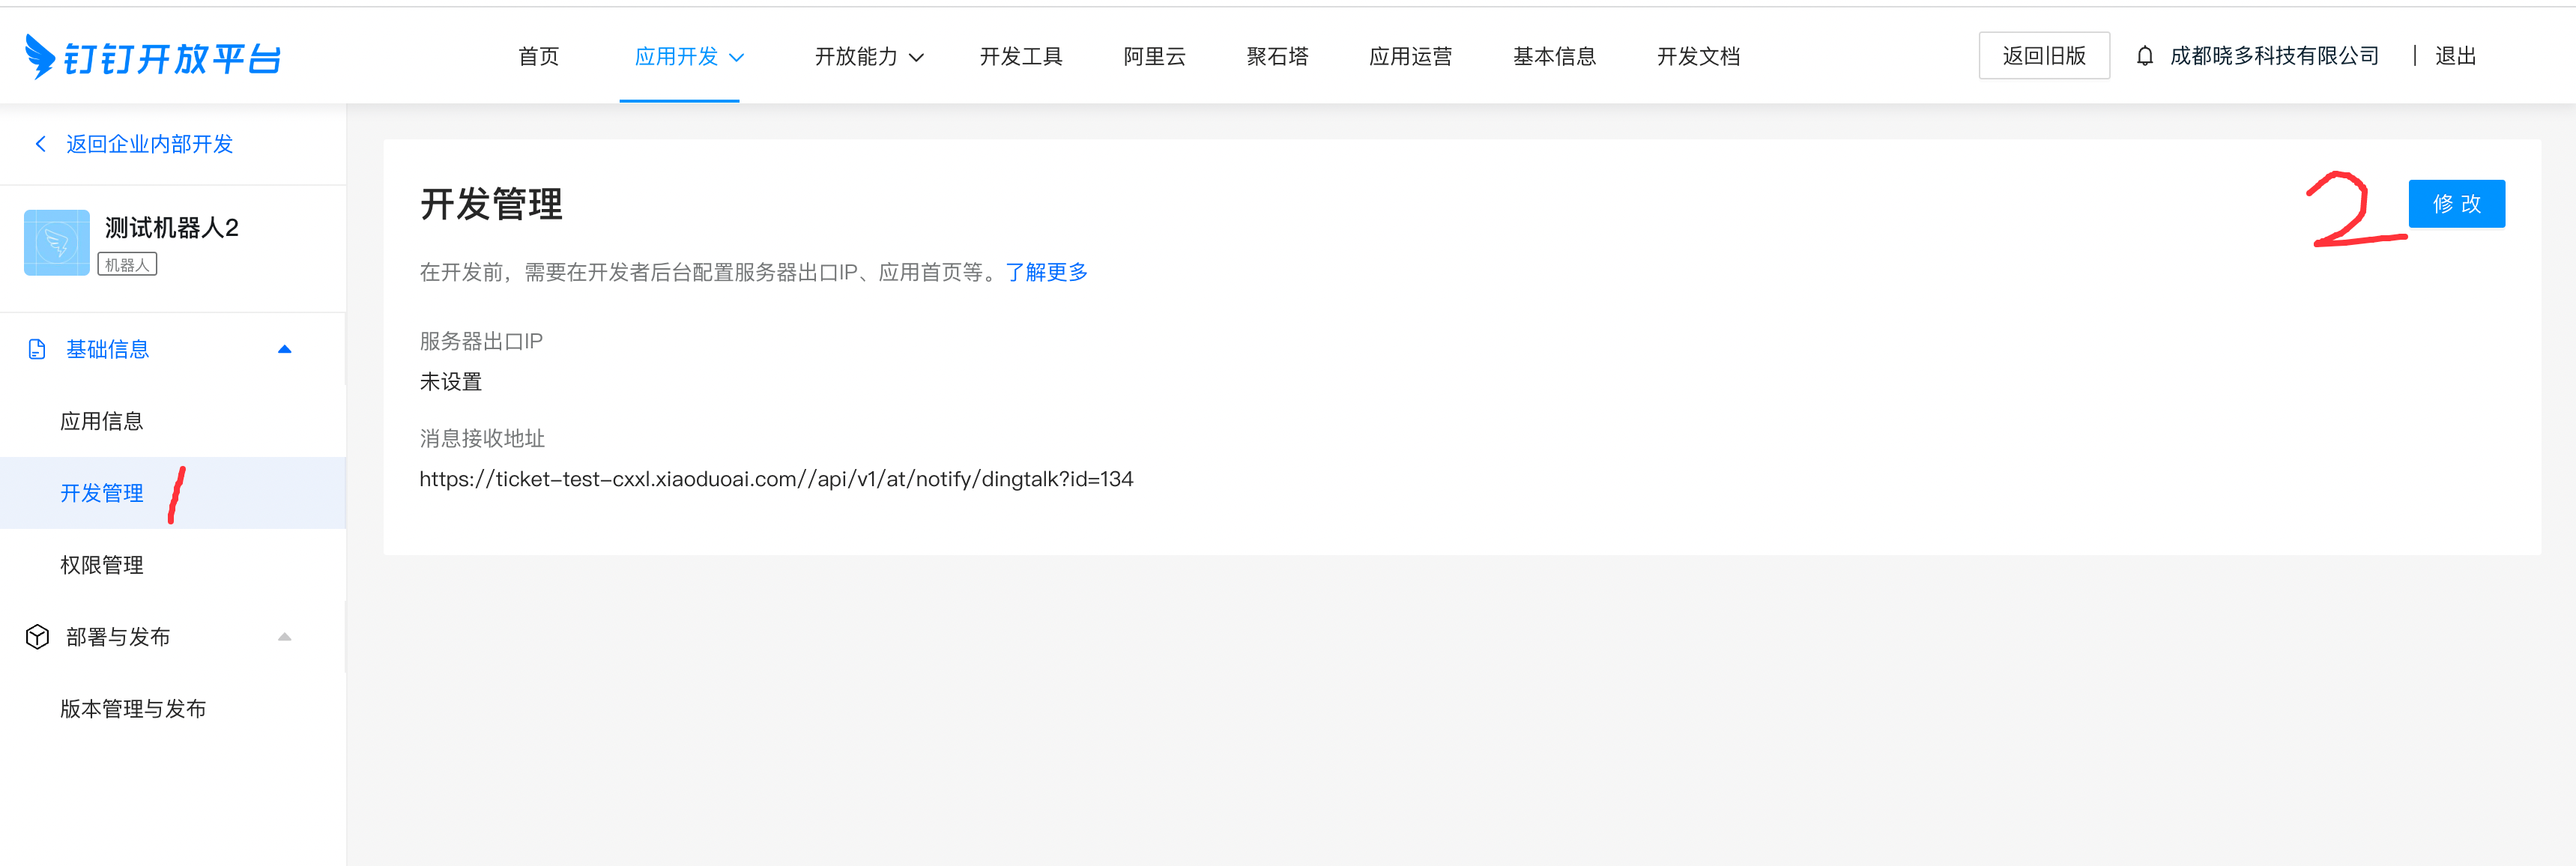Select 权限管理 in the sidebar

click(x=102, y=565)
